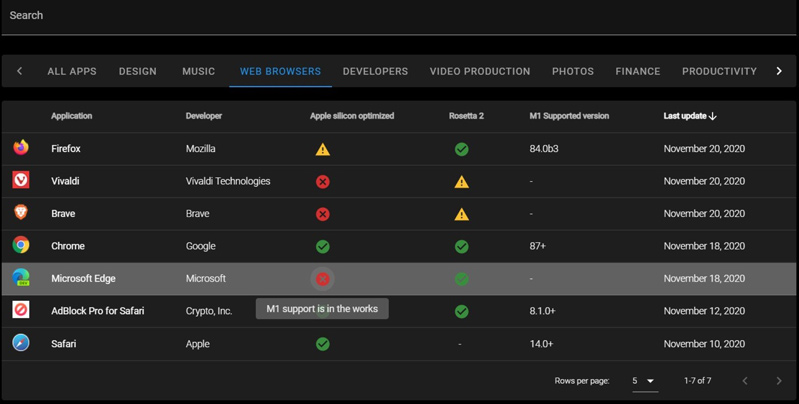Go to next page of results

click(779, 381)
